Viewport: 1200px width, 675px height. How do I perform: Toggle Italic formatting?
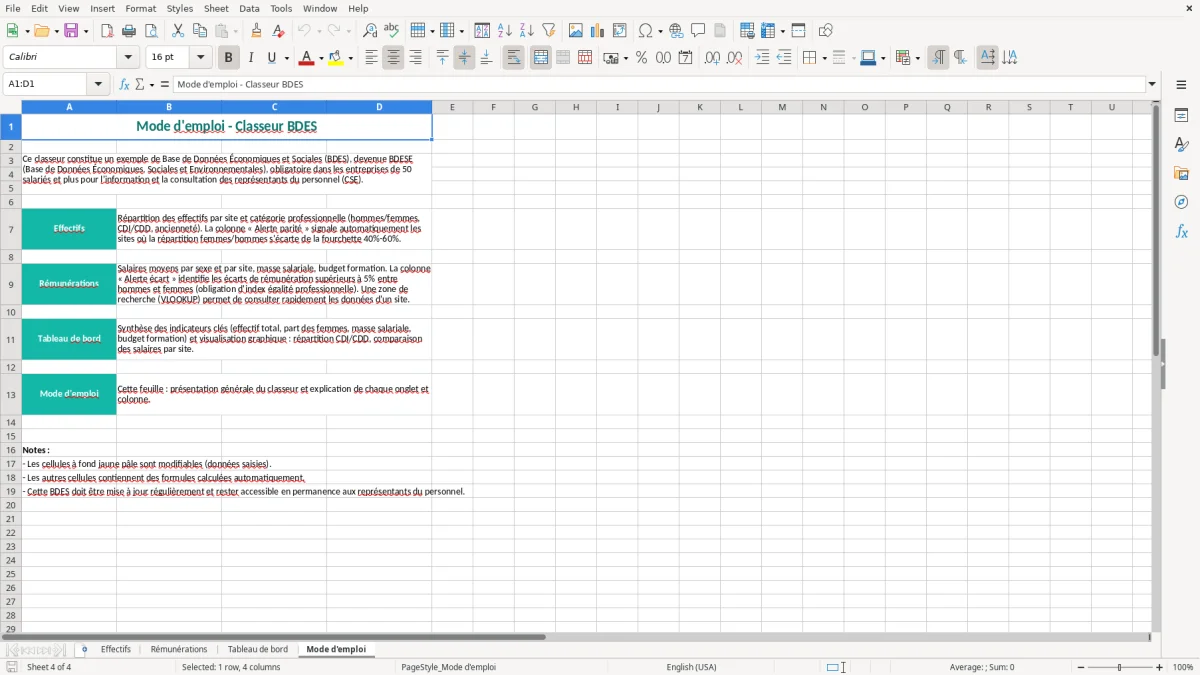click(250, 58)
